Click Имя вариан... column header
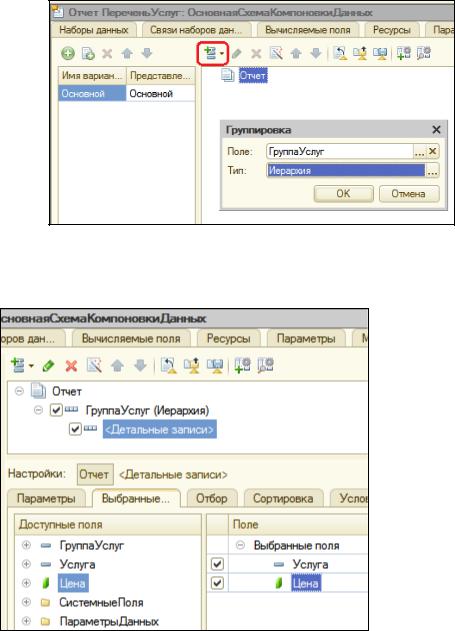 [92, 75]
